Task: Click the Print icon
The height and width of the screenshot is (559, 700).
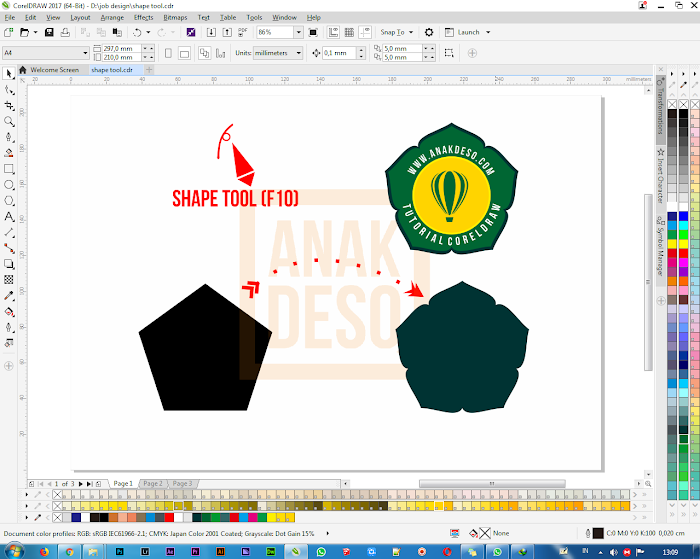Action: point(65,32)
